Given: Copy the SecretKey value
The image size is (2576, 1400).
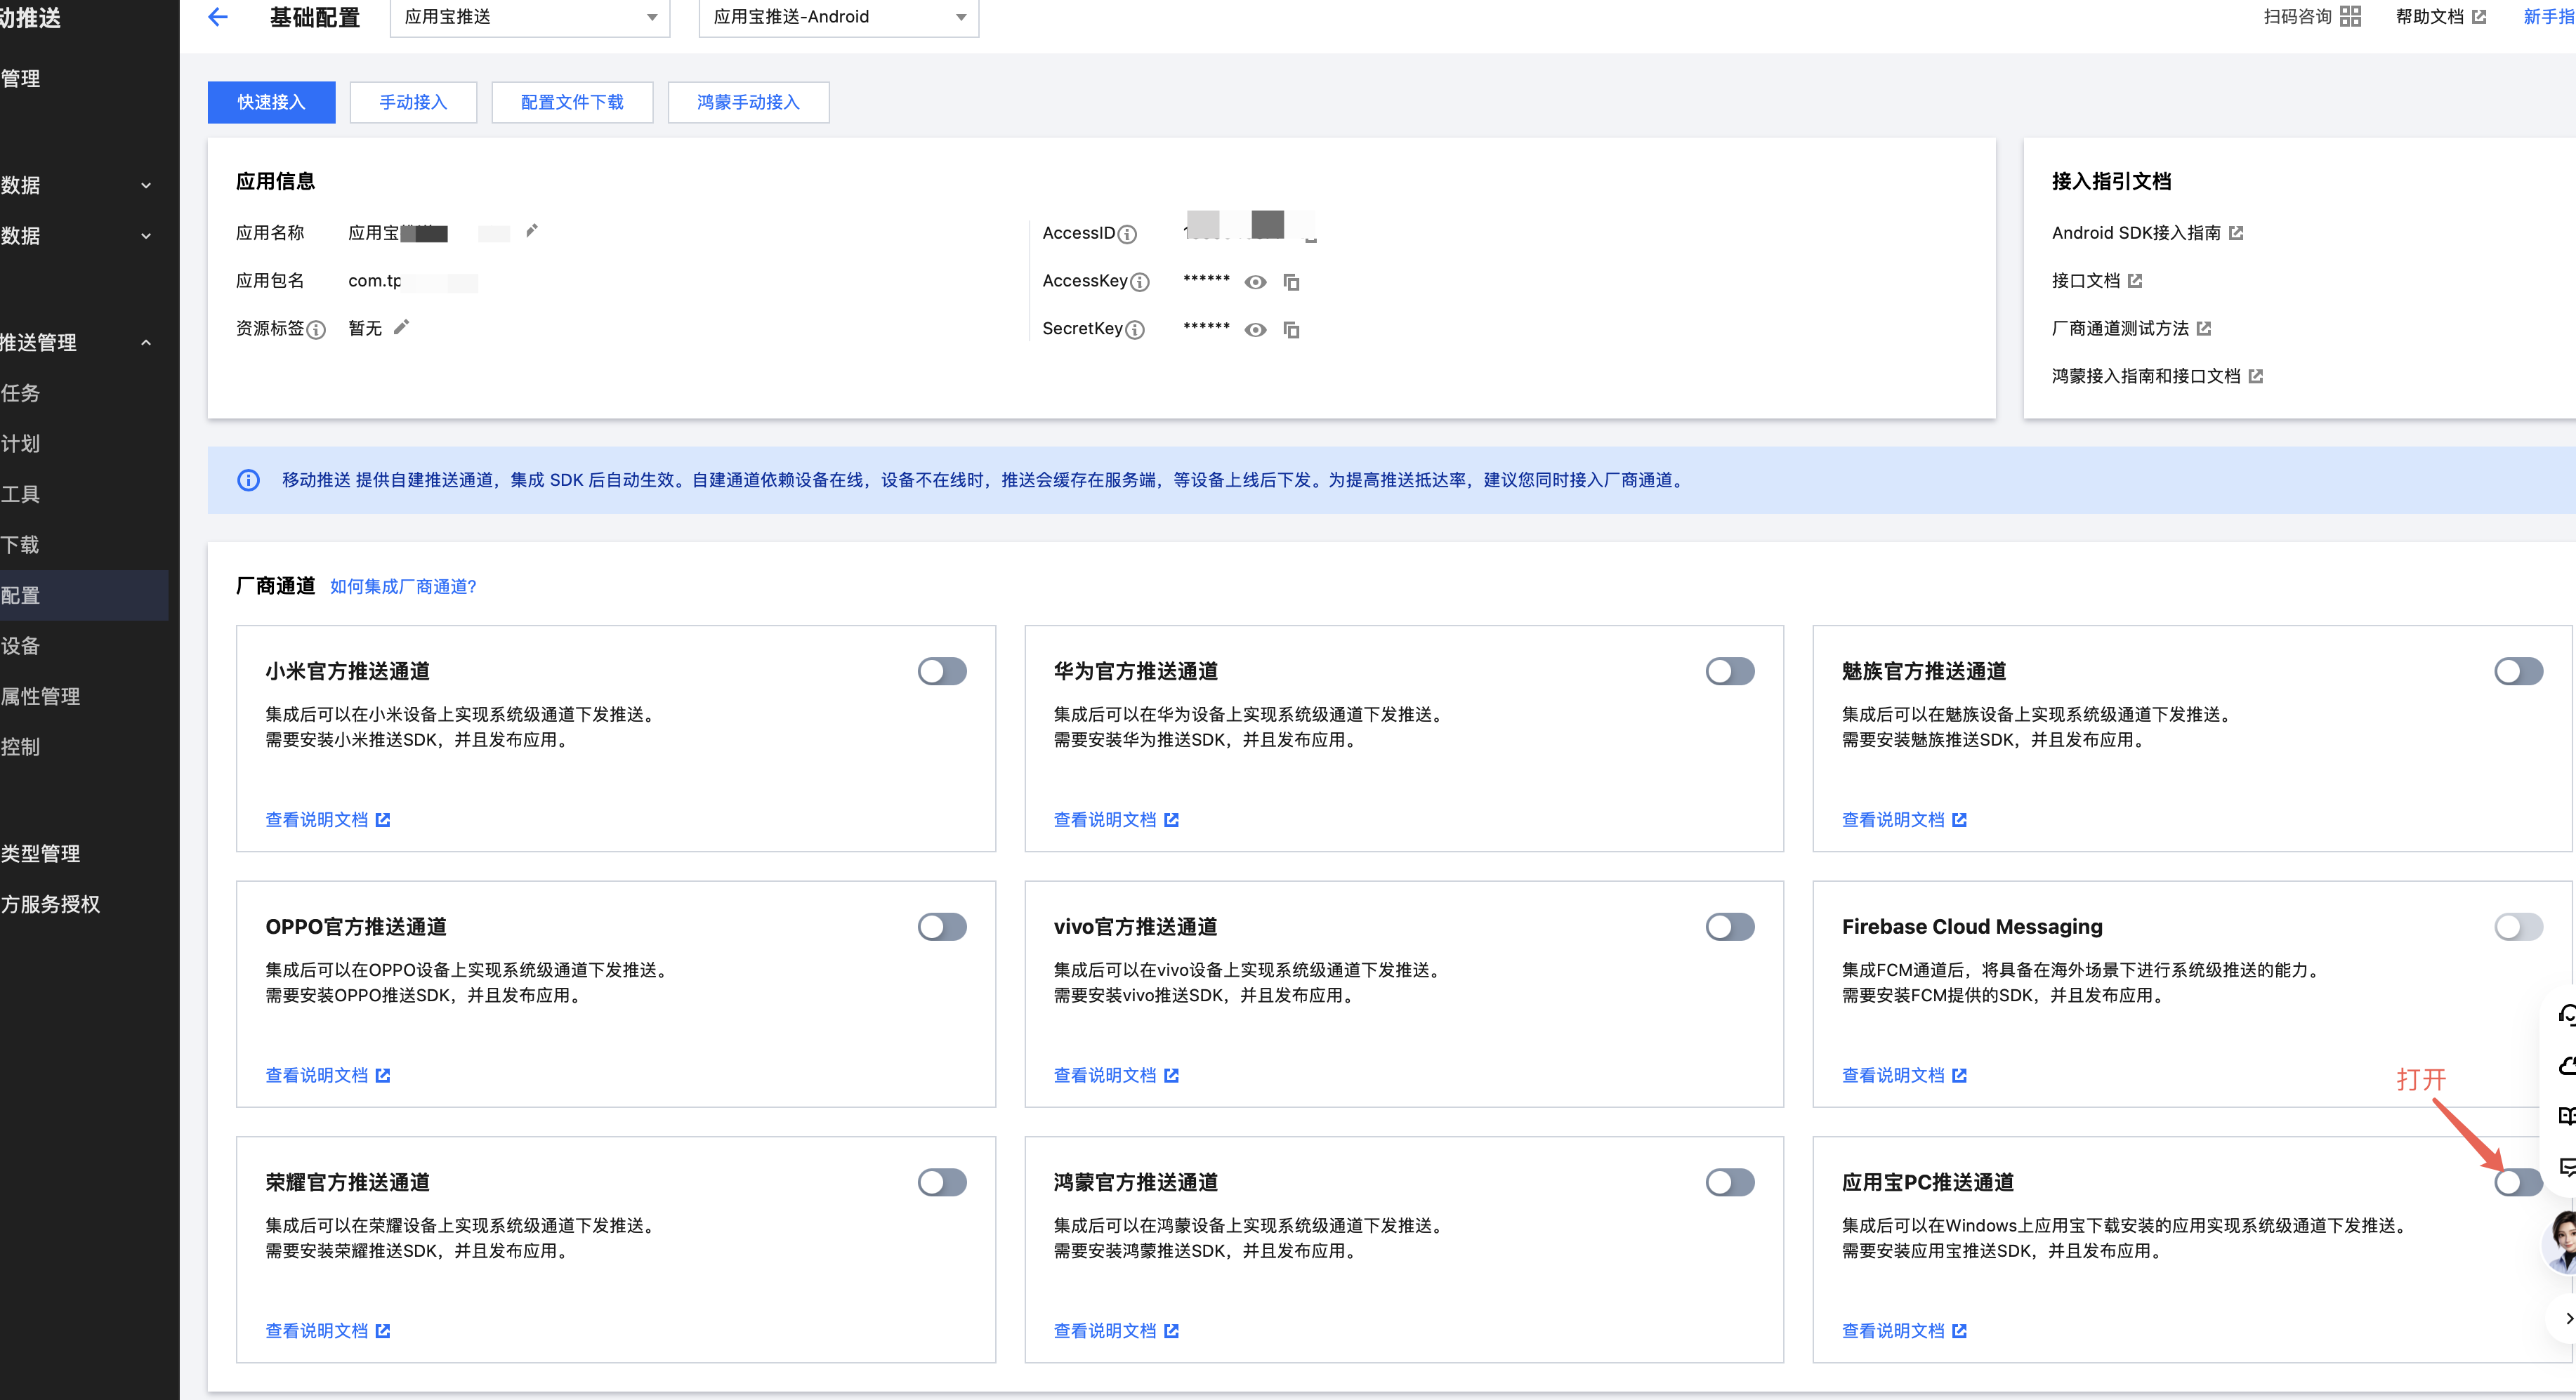Looking at the screenshot, I should pos(1292,330).
